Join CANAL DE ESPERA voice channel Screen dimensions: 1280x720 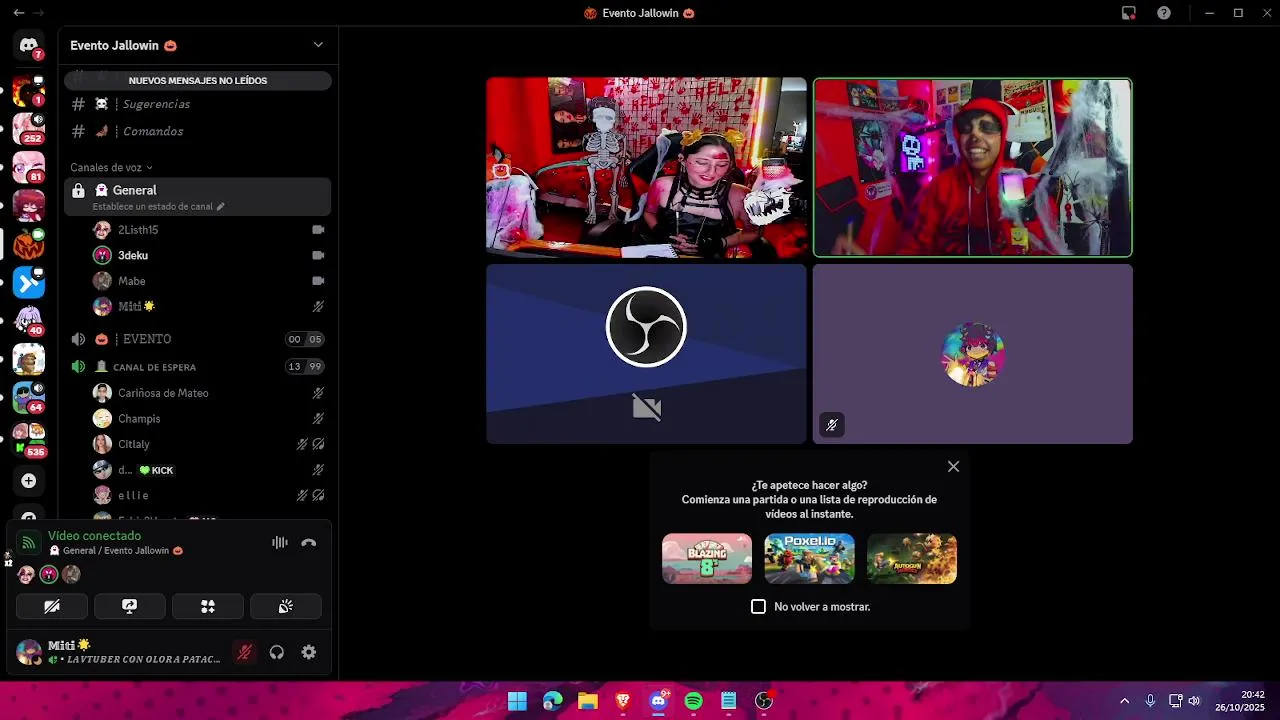[198, 367]
